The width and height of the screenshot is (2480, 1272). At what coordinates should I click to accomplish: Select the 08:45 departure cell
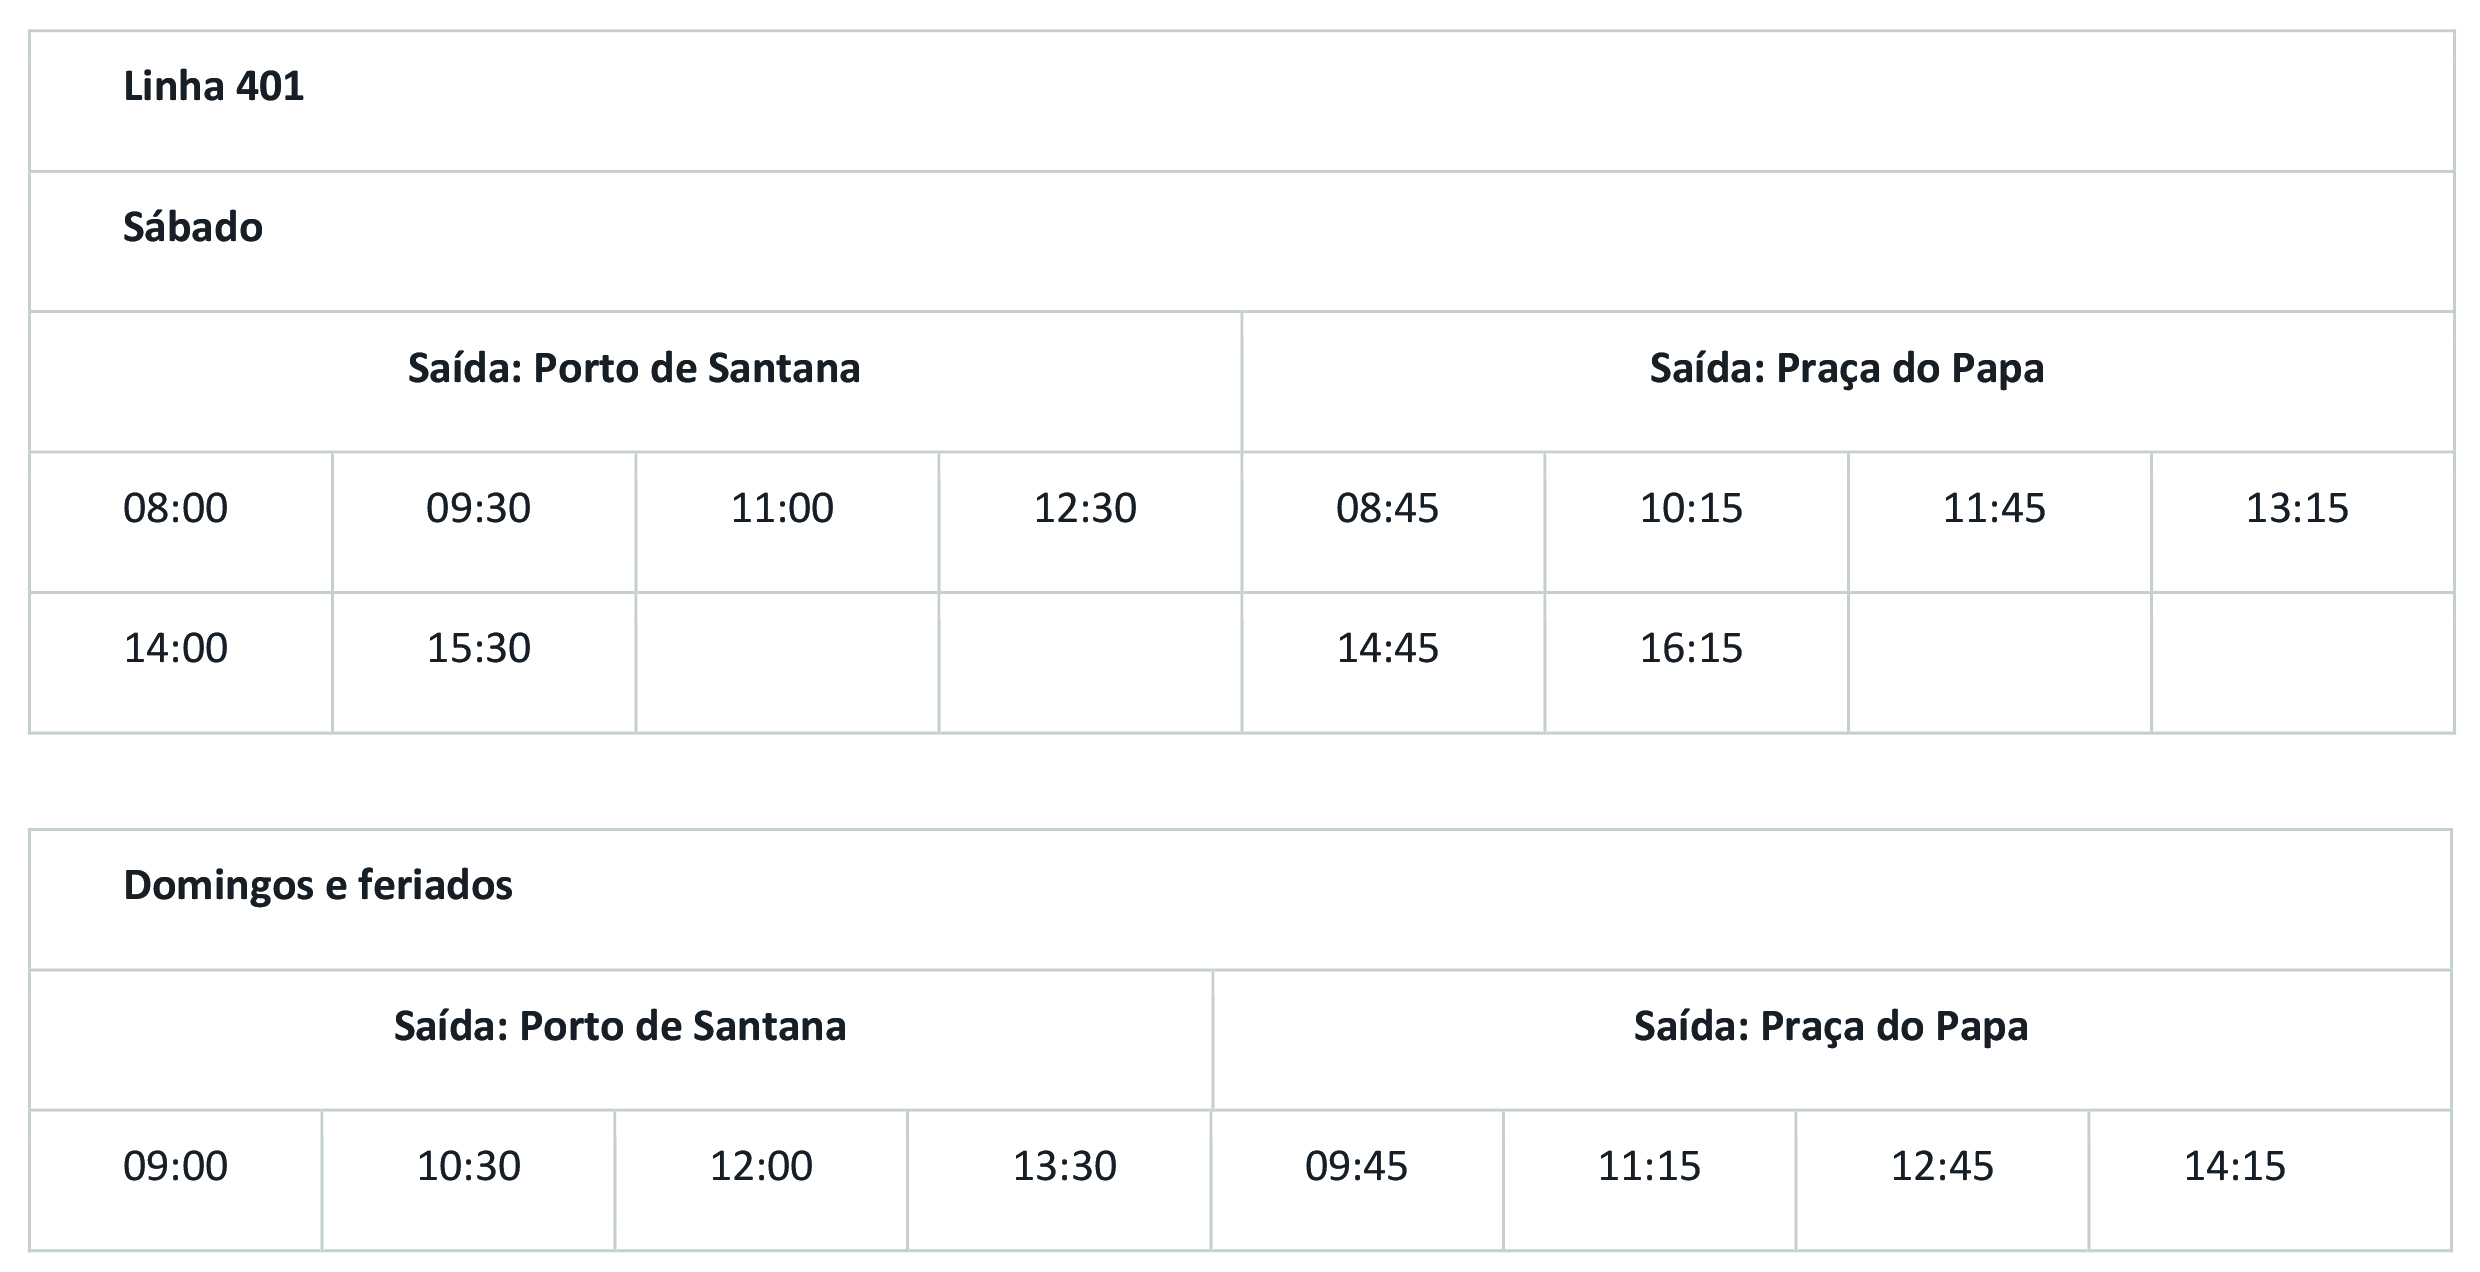tap(1388, 509)
